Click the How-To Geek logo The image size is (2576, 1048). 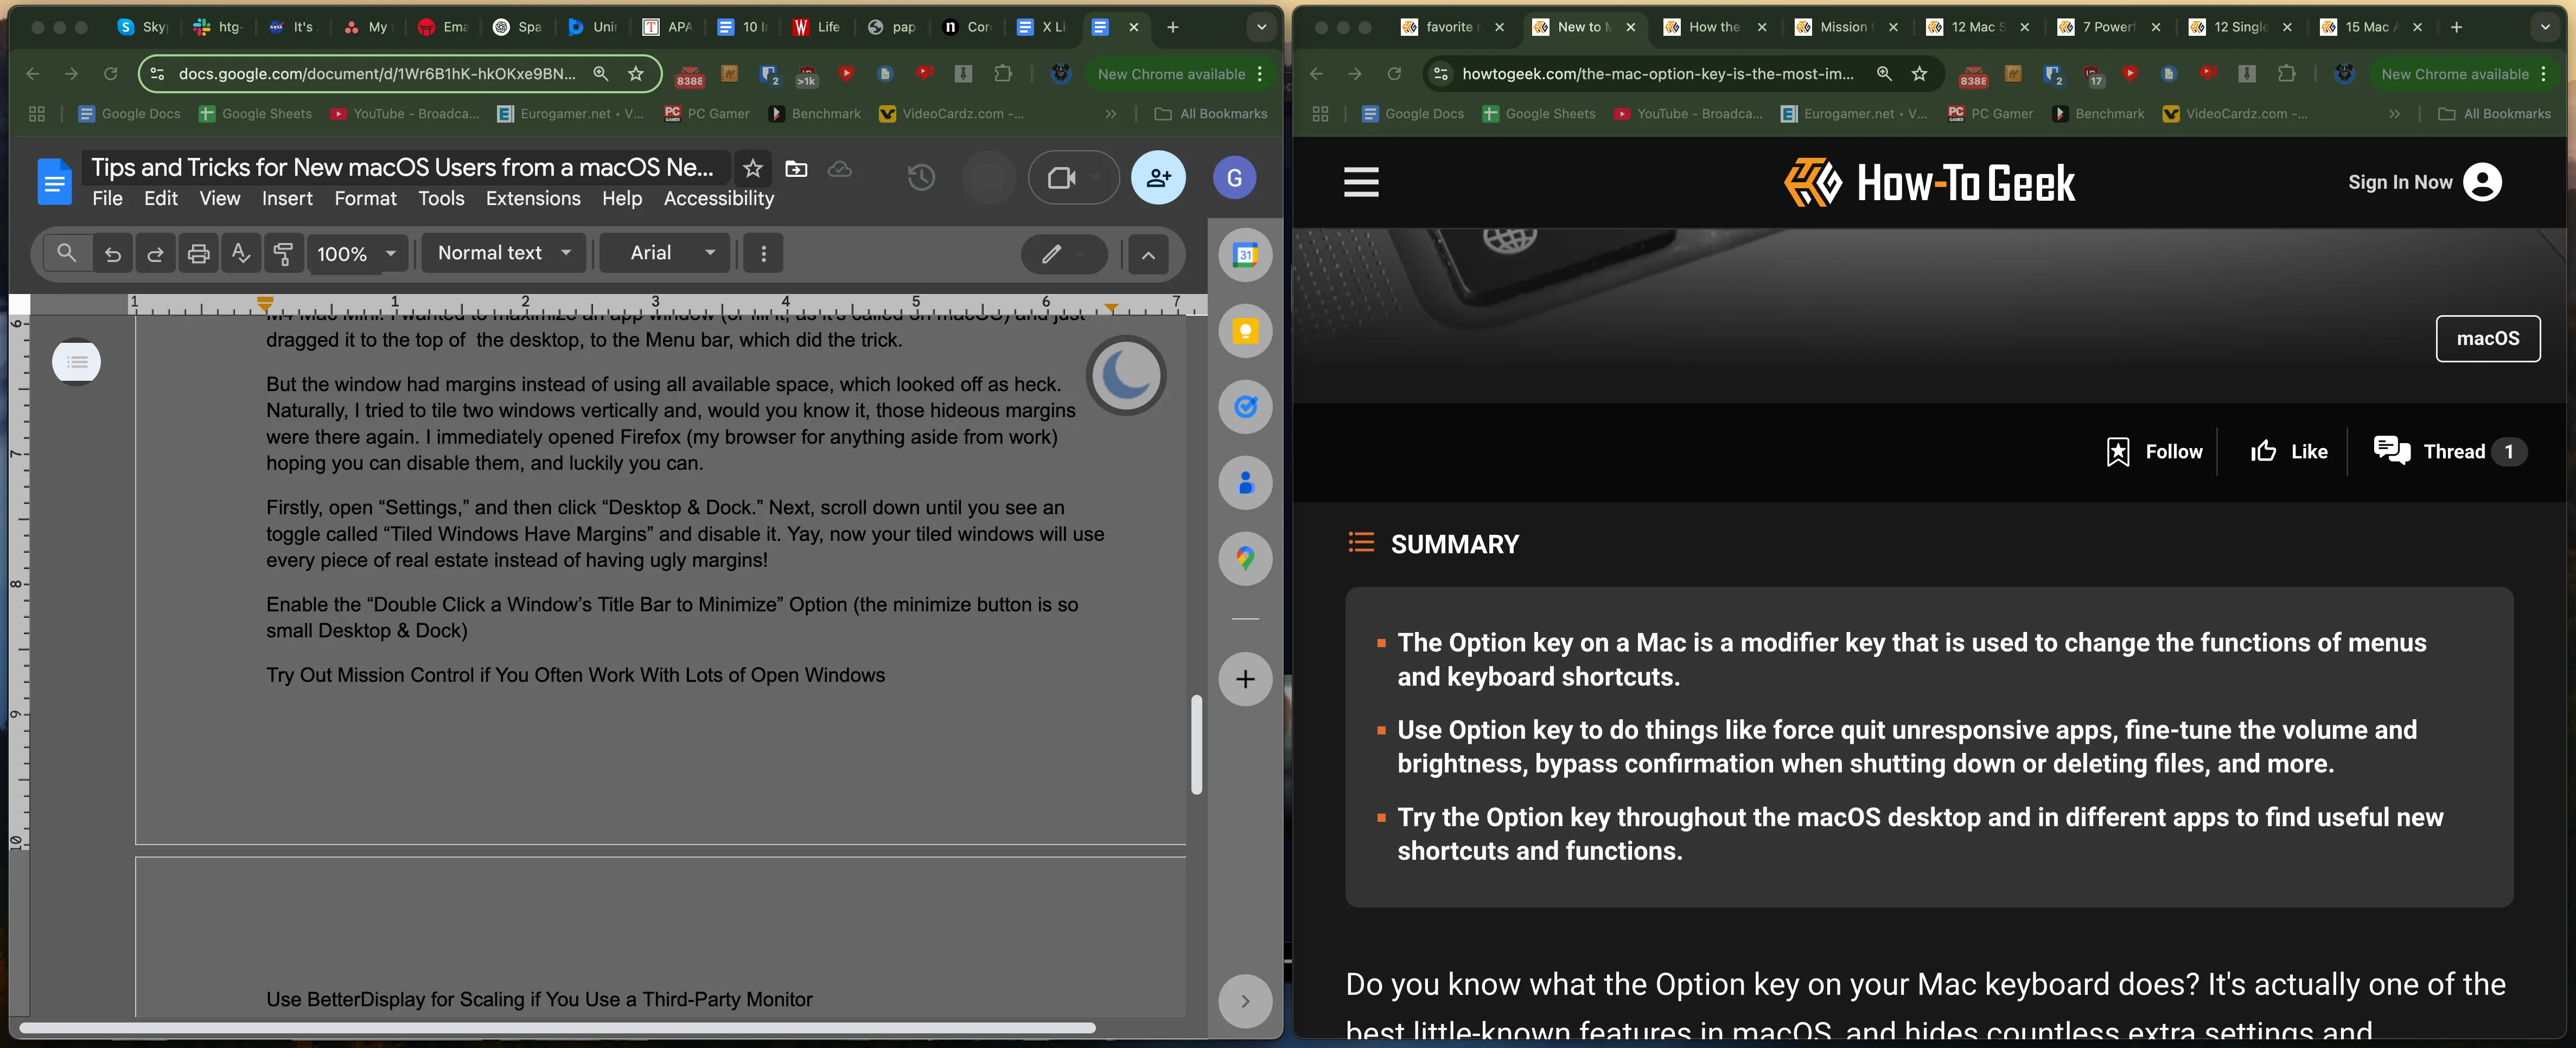tap(1930, 183)
